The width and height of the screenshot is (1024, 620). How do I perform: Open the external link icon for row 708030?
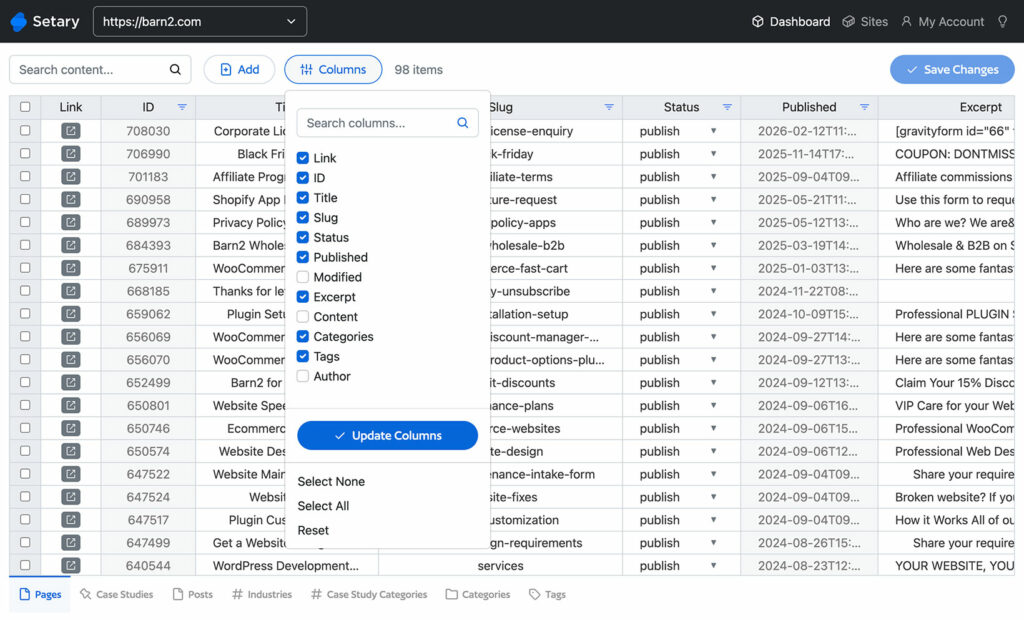pos(71,131)
